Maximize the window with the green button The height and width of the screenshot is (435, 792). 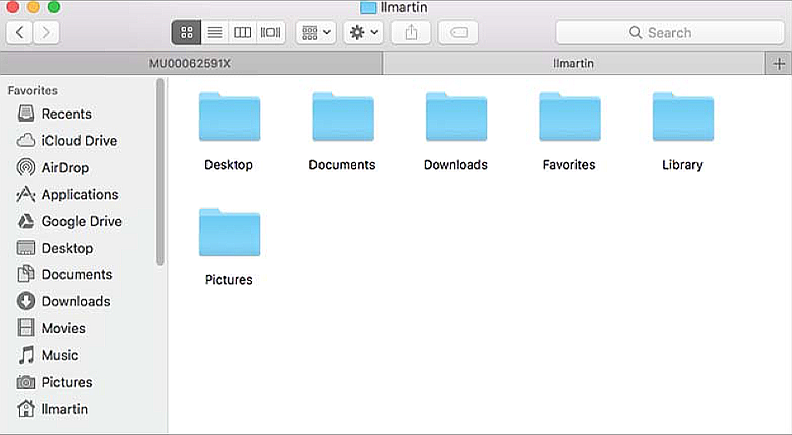point(54,7)
